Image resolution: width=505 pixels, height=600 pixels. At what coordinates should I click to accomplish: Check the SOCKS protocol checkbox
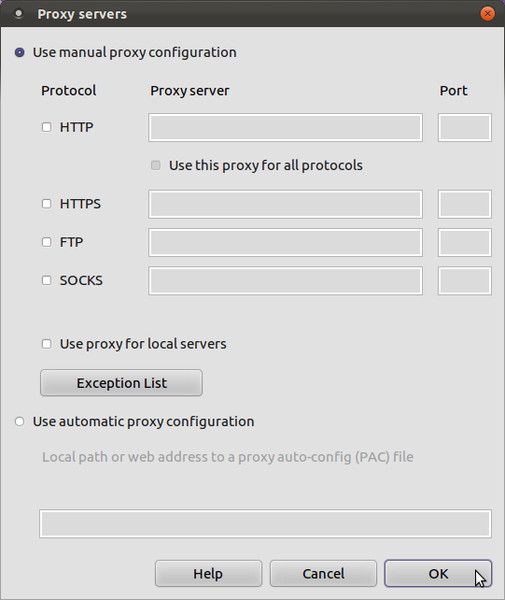pos(46,280)
